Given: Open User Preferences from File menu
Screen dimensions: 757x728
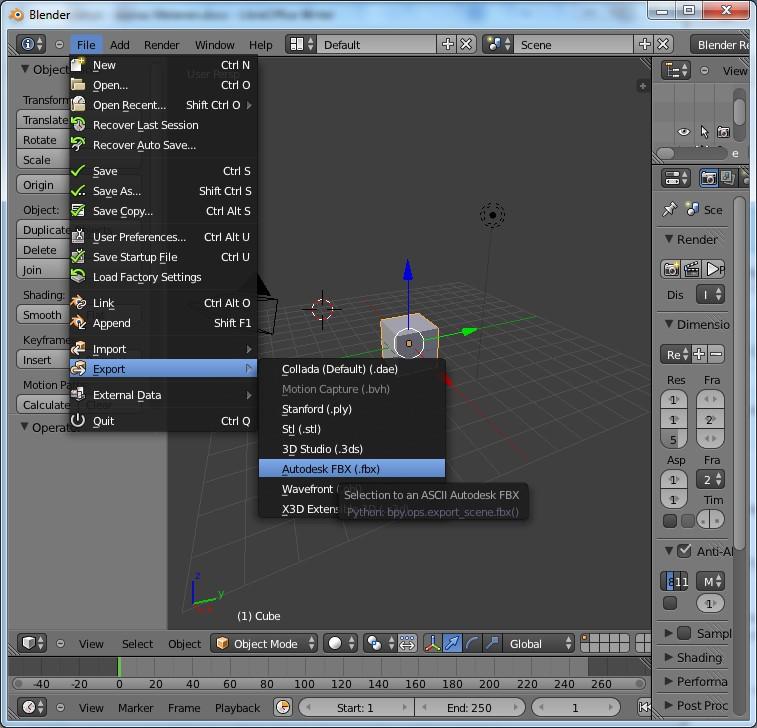Looking at the screenshot, I should [x=163, y=237].
